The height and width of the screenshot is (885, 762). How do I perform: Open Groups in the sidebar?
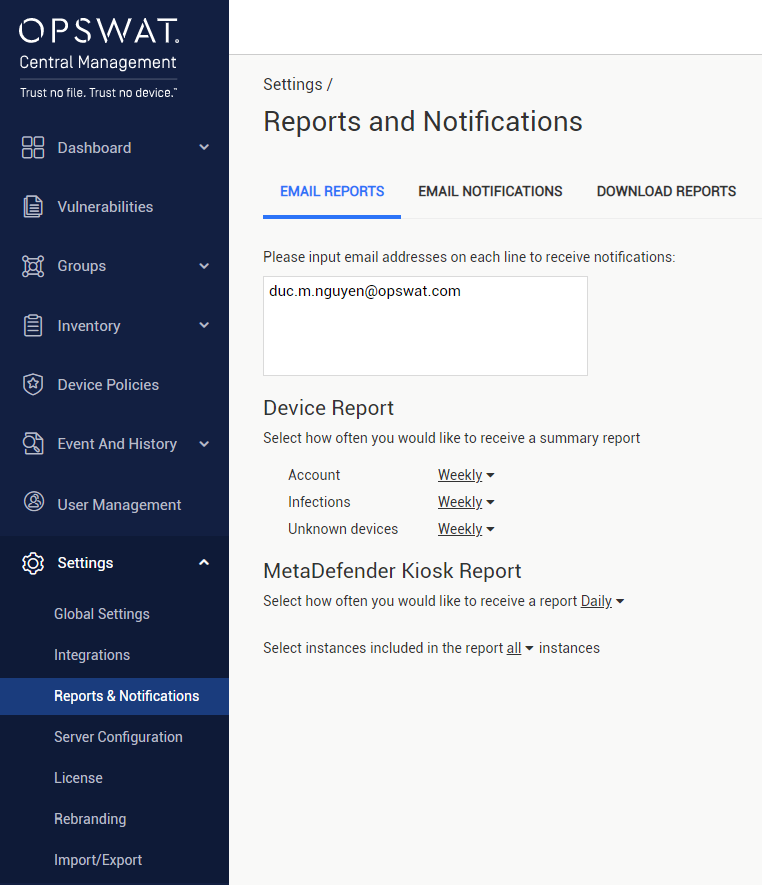(81, 266)
